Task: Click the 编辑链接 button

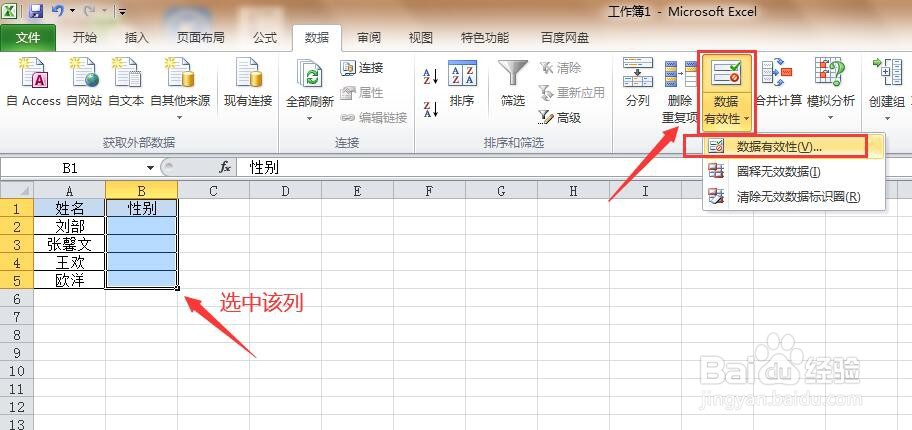Action: (x=374, y=118)
